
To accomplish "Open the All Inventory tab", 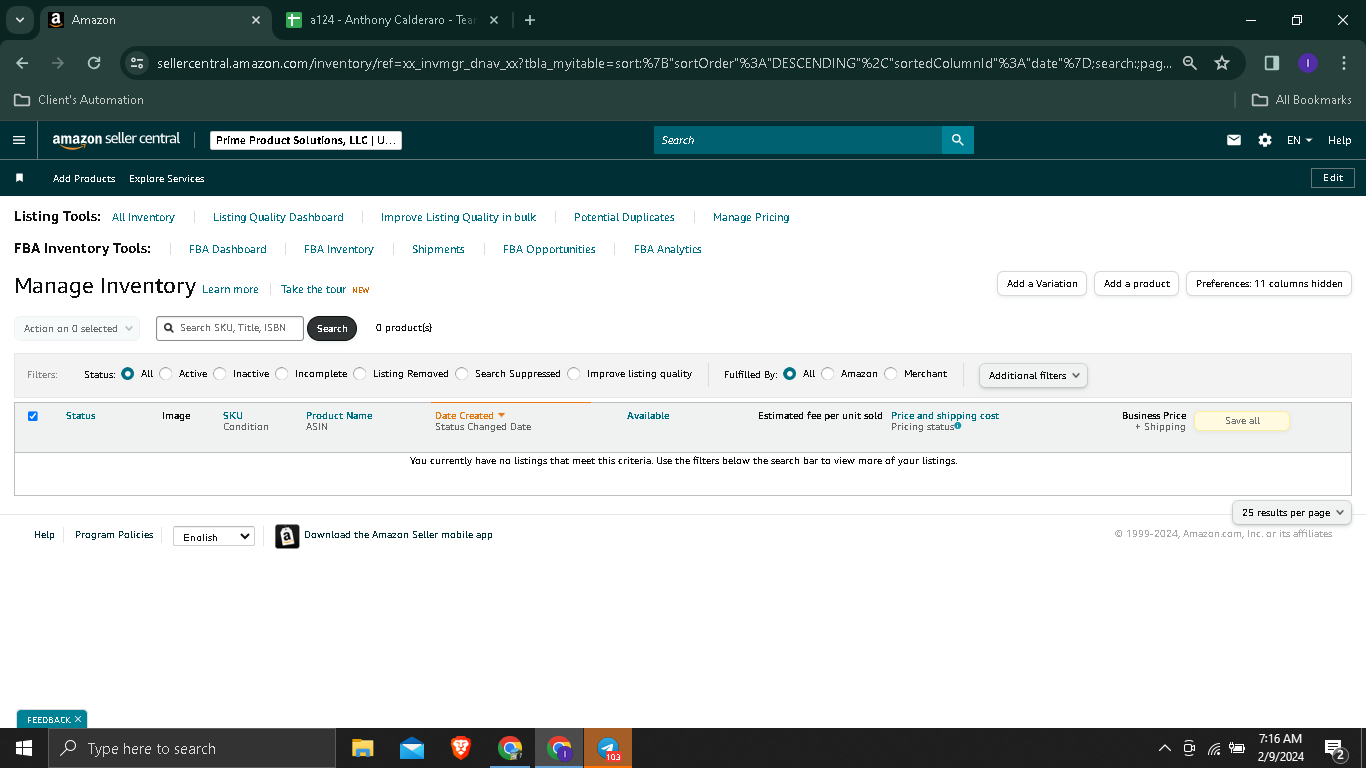I will point(143,217).
